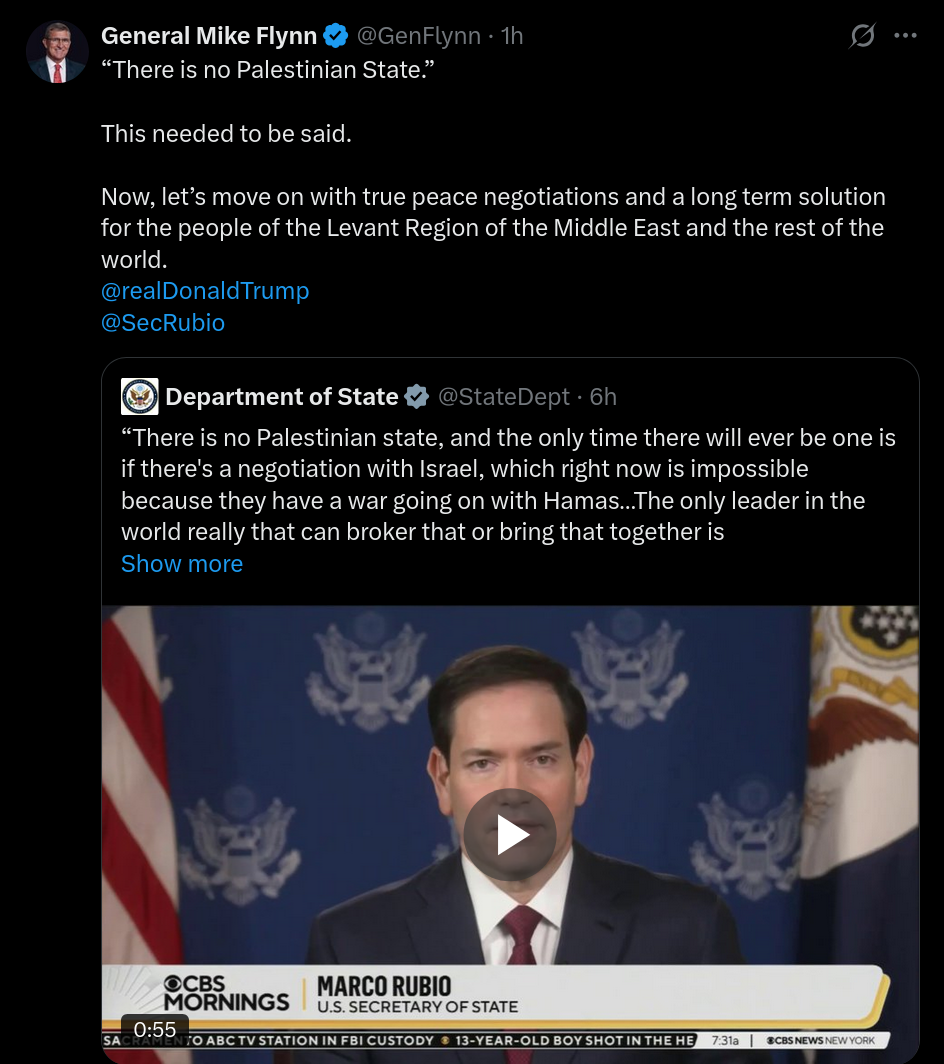This screenshot has height=1064, width=944.
Task: Open the General Mike Flynn display name link
Action: coord(209,37)
